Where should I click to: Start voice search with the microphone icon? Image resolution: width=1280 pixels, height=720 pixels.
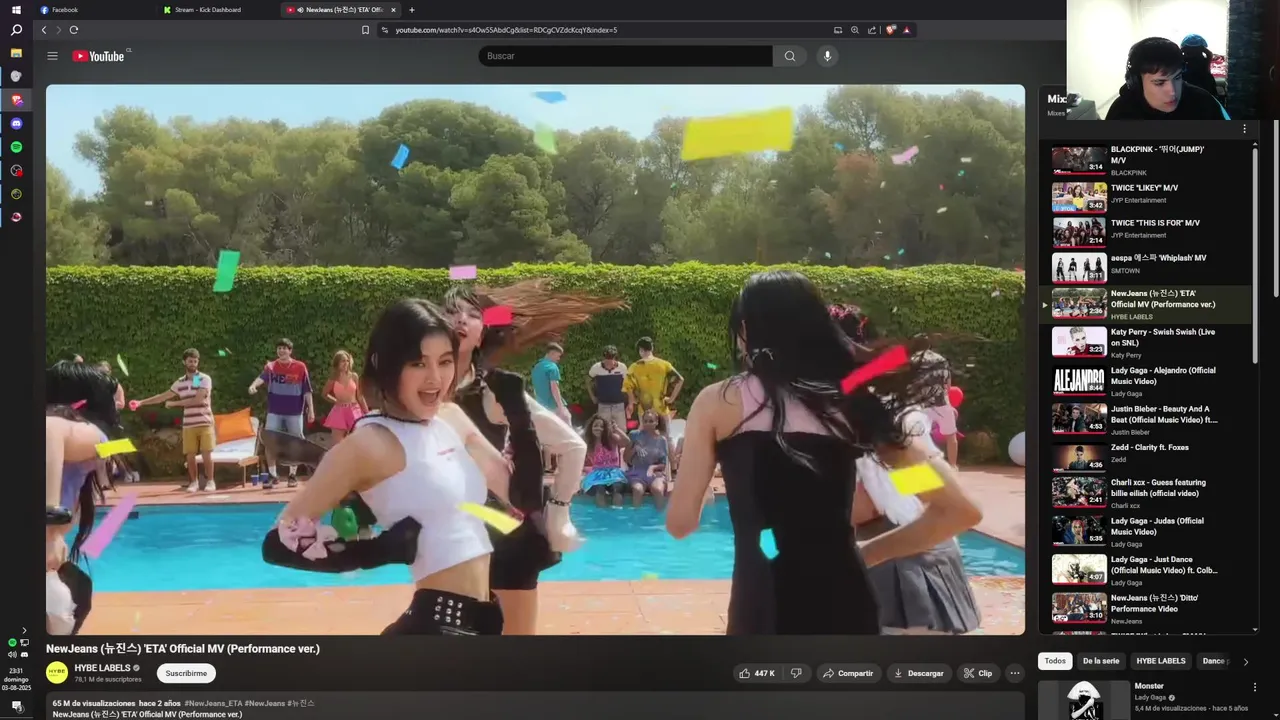[x=827, y=56]
